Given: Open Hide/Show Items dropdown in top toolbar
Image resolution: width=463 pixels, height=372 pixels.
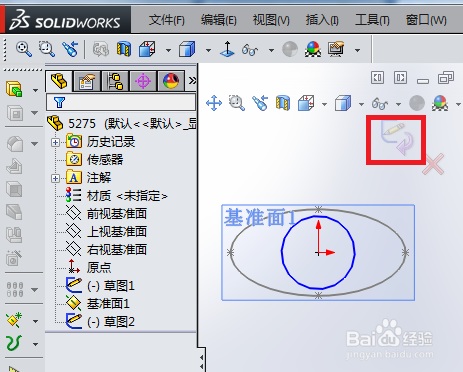Looking at the screenshot, I should pyautogui.click(x=271, y=51).
